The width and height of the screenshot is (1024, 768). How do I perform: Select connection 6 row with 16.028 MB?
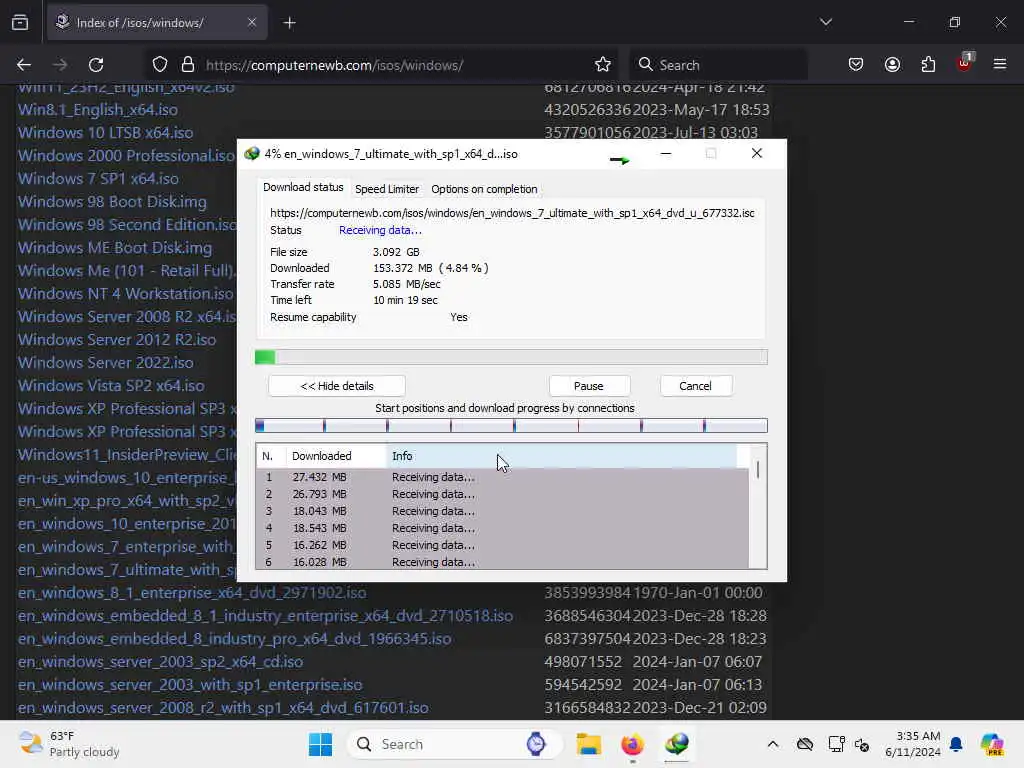[x=502, y=562]
